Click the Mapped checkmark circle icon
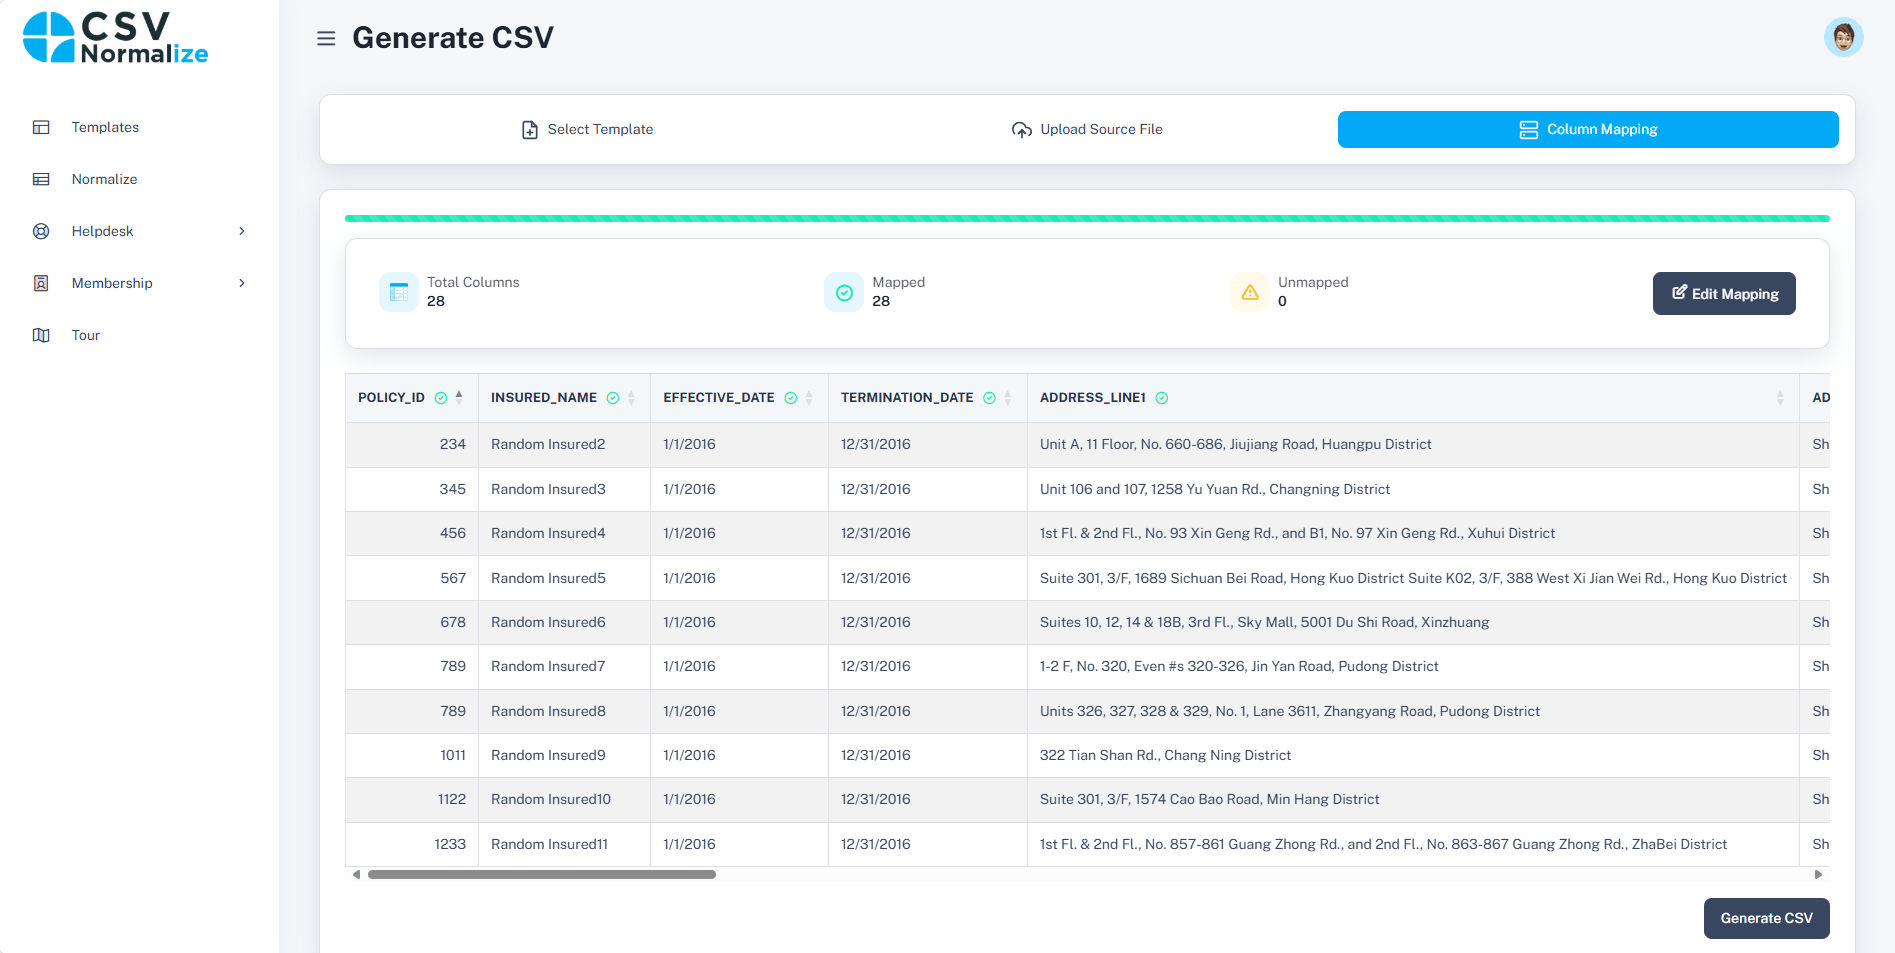Screen dimensions: 1895x953 844,292
